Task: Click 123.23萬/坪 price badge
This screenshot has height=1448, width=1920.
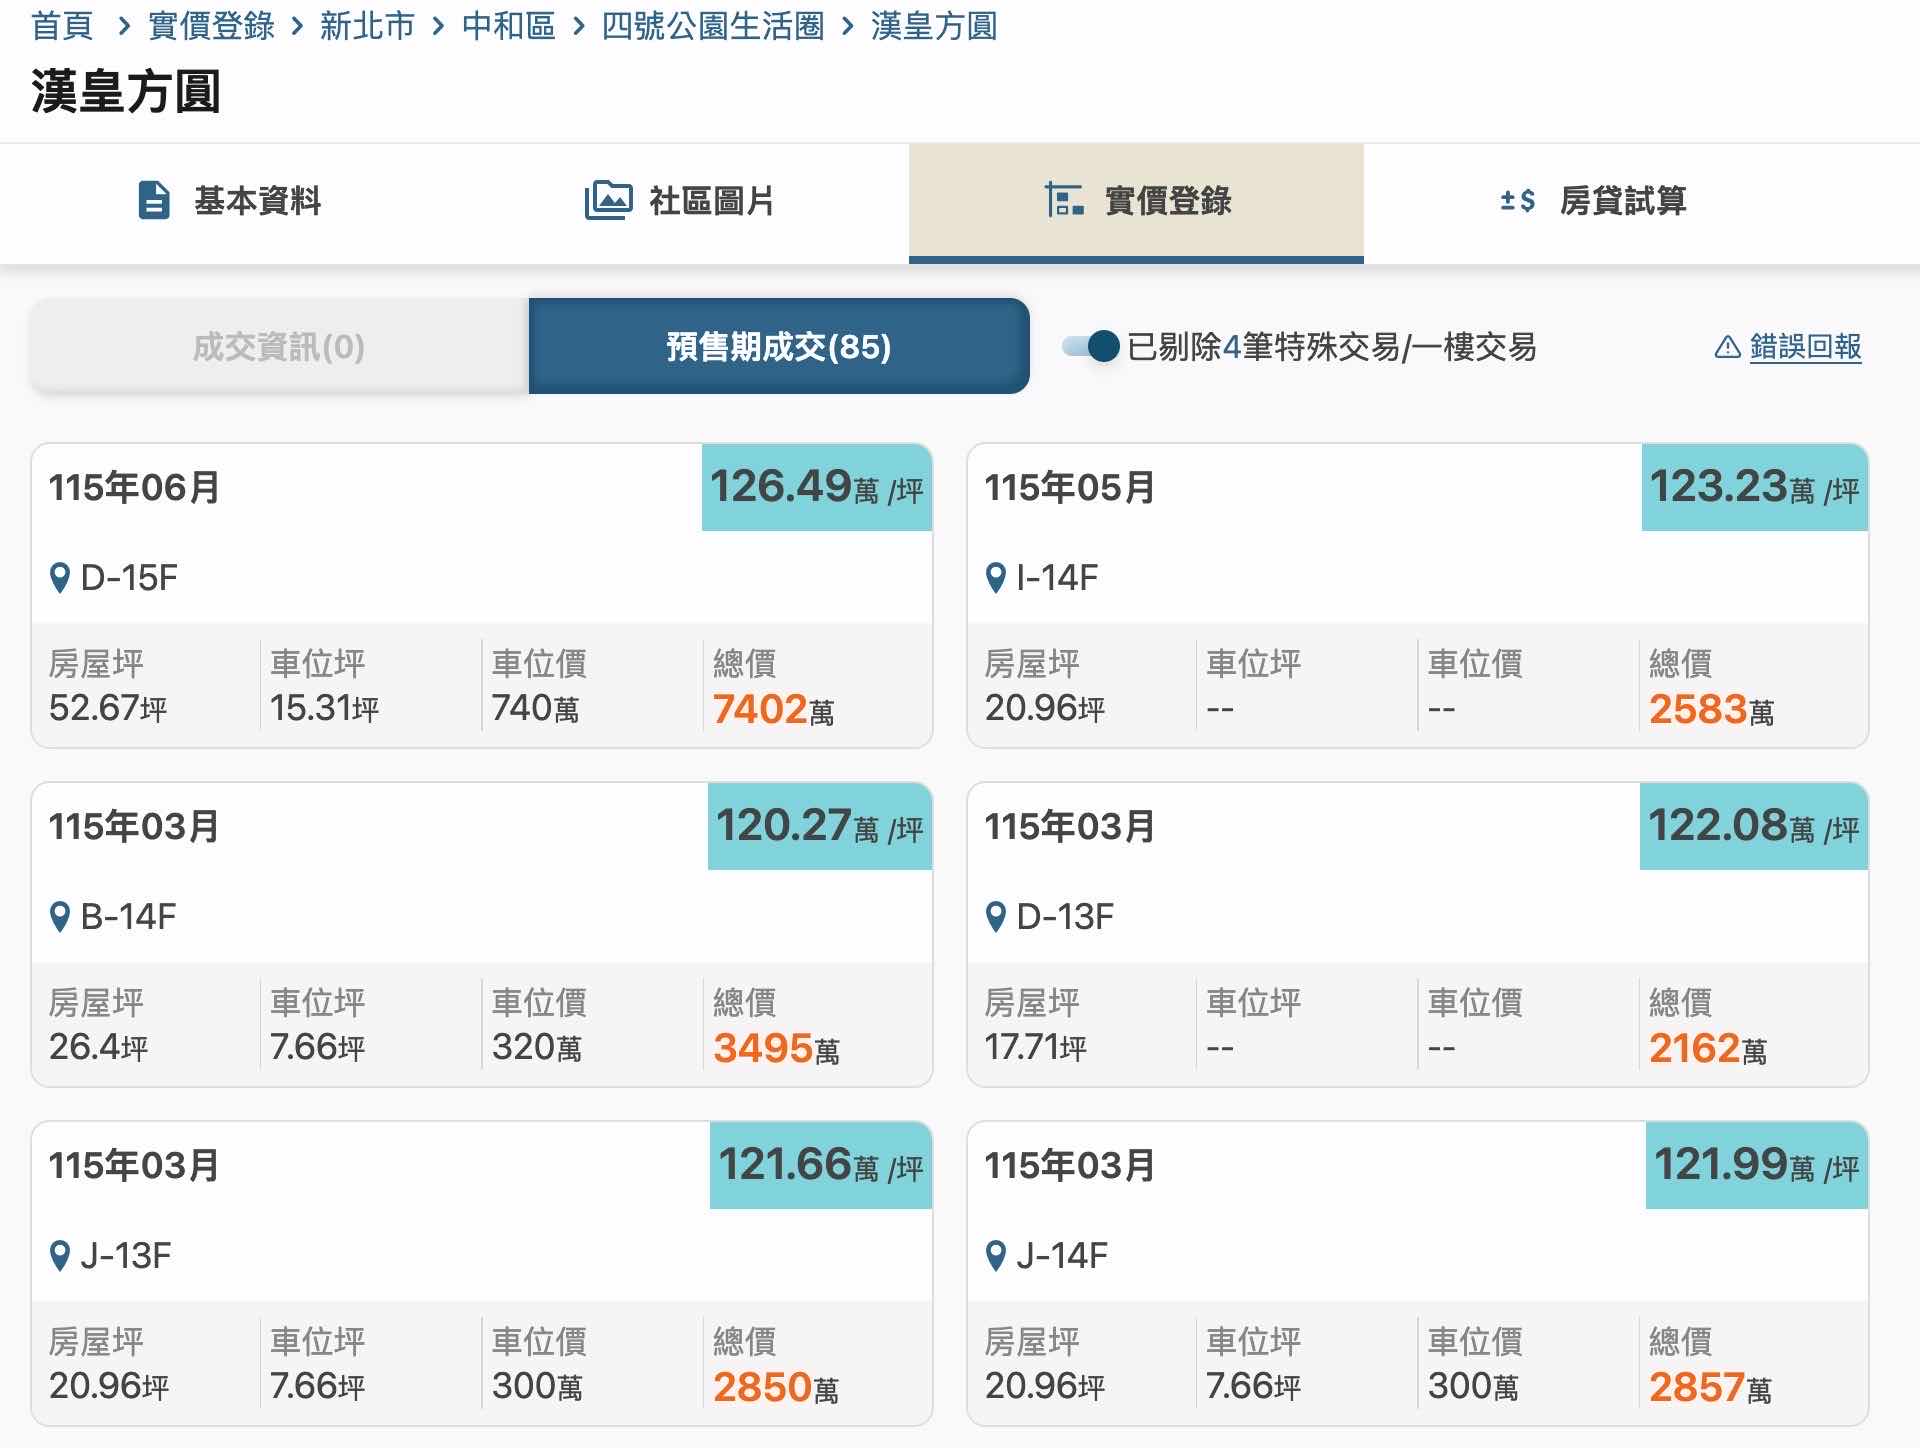Action: [1755, 487]
